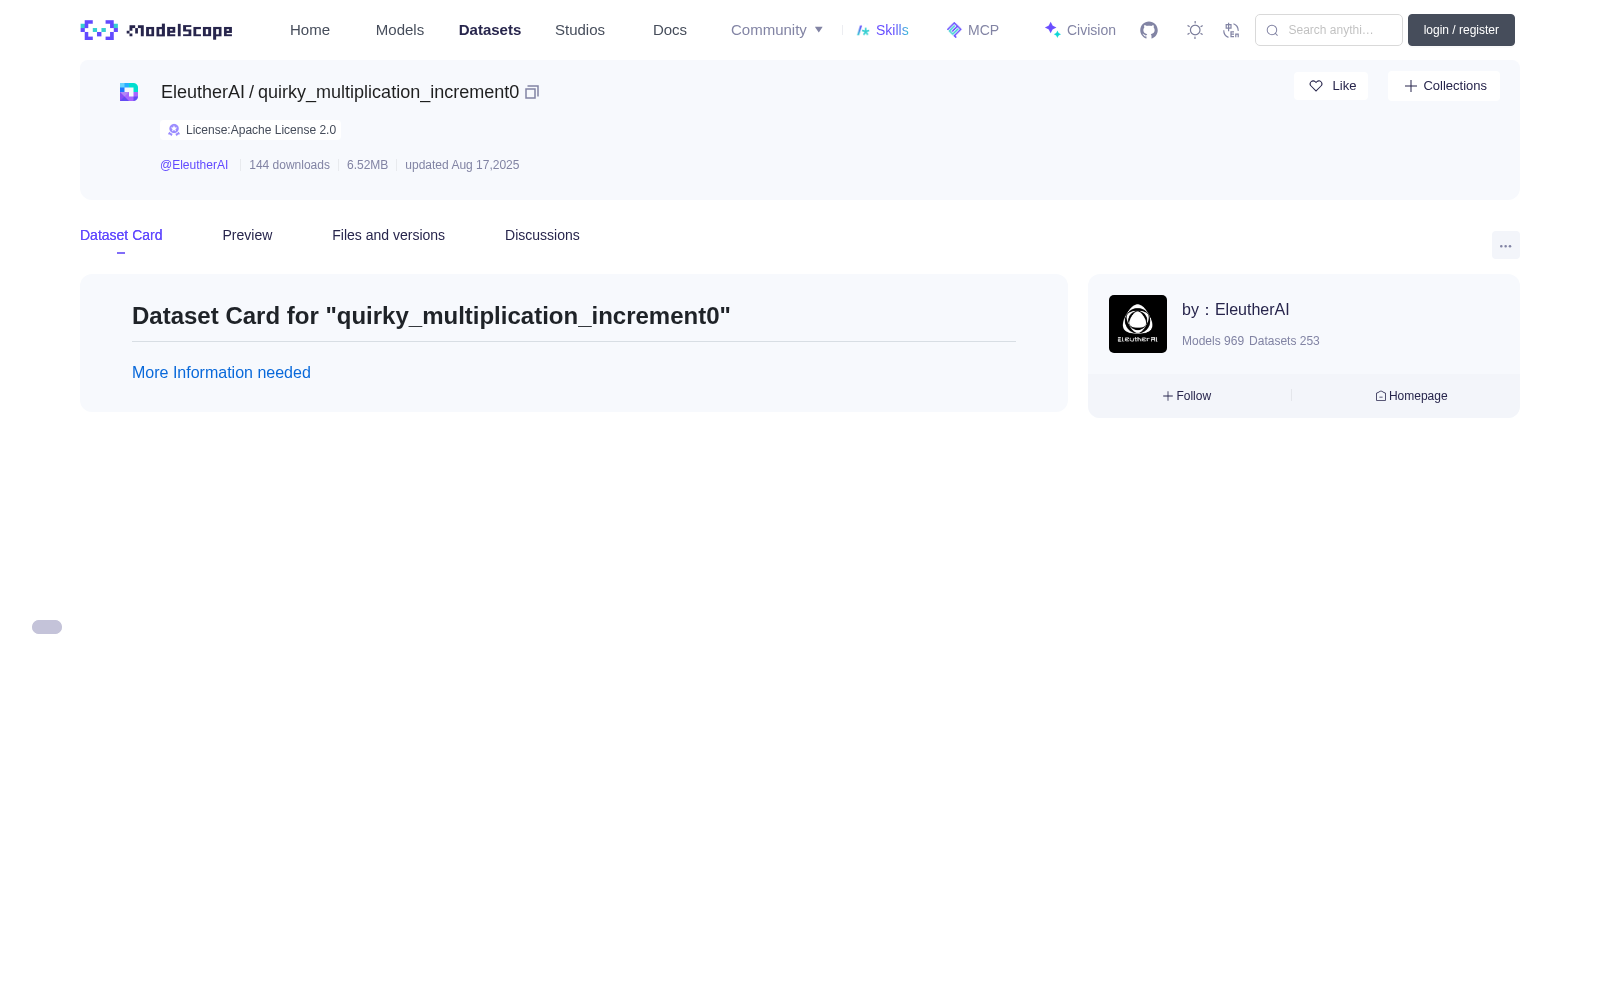The width and height of the screenshot is (1600, 1000).
Task: Like this dataset
Action: point(1331,86)
